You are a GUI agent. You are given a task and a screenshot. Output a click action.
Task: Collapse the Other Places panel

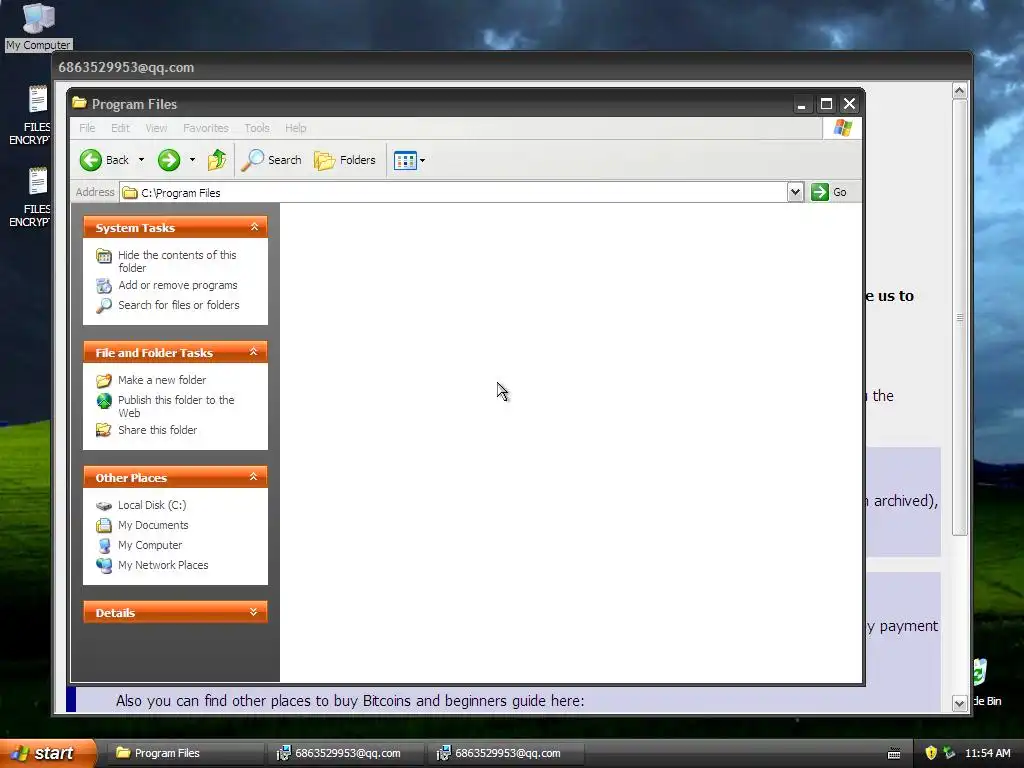[254, 477]
